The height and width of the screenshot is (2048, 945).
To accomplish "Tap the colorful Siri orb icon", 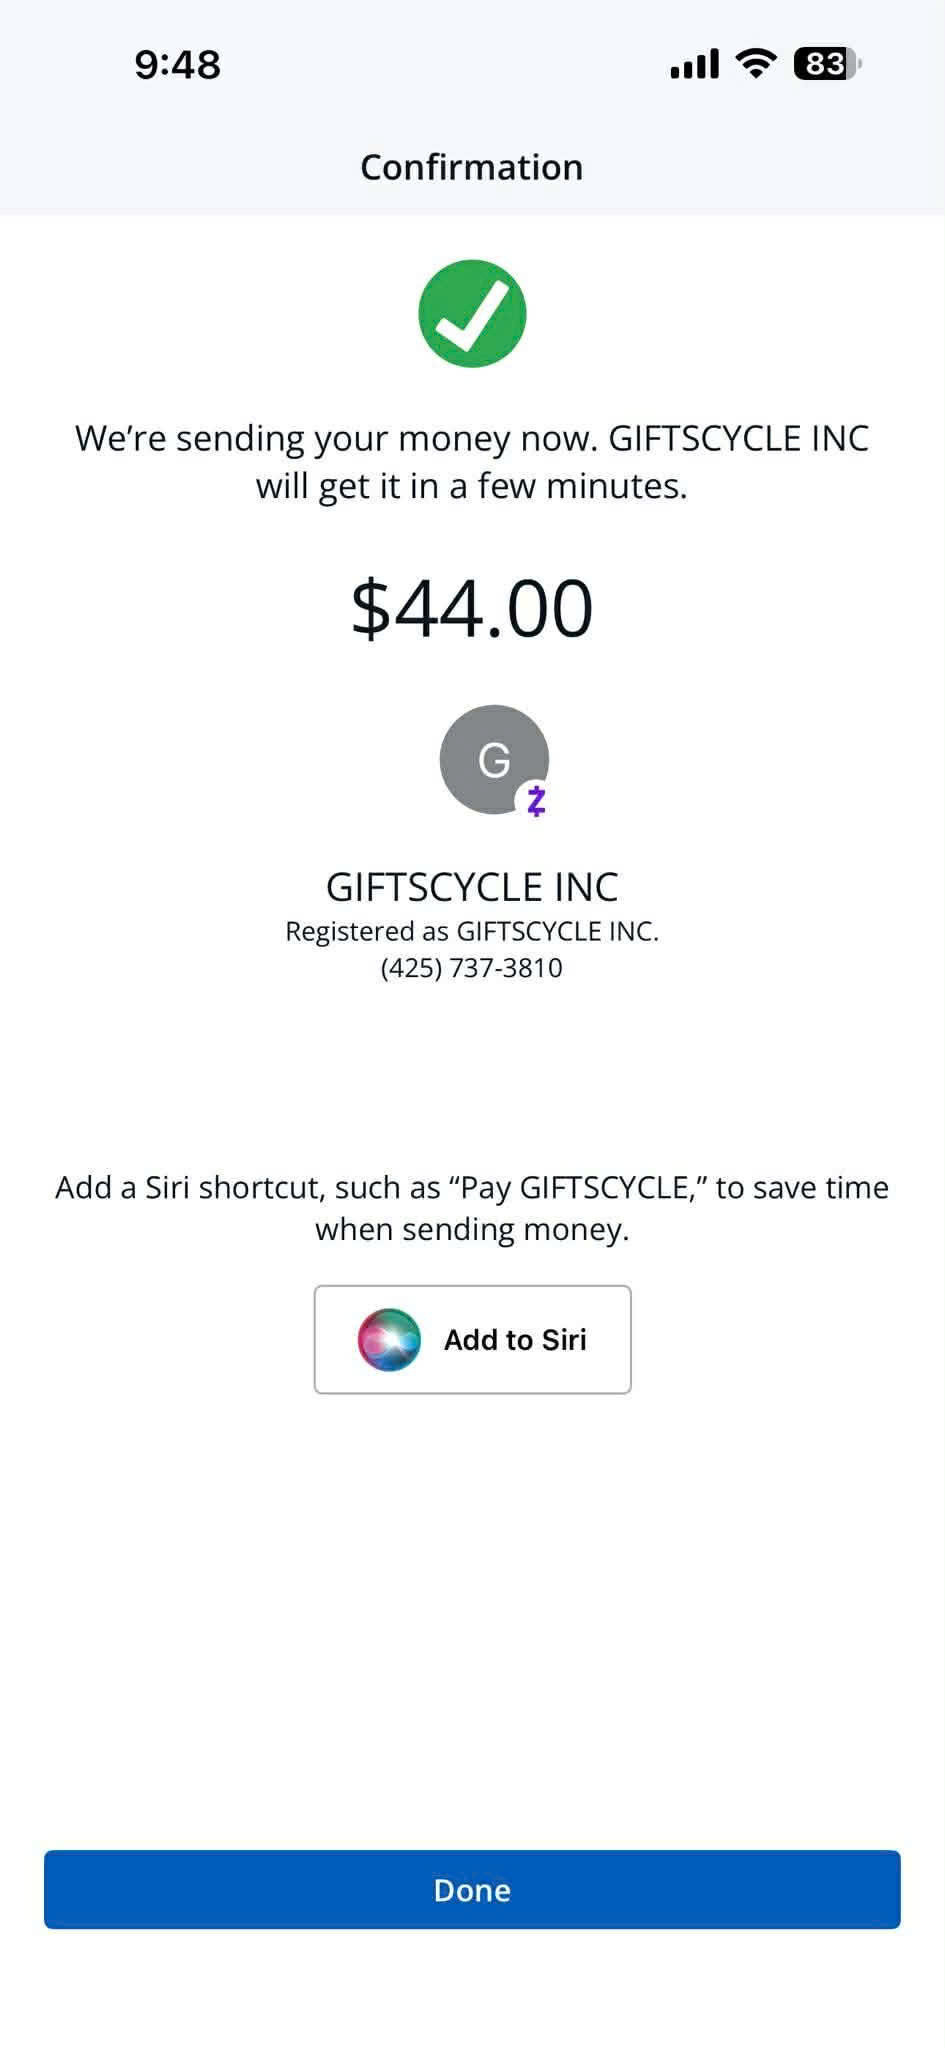I will 389,1339.
